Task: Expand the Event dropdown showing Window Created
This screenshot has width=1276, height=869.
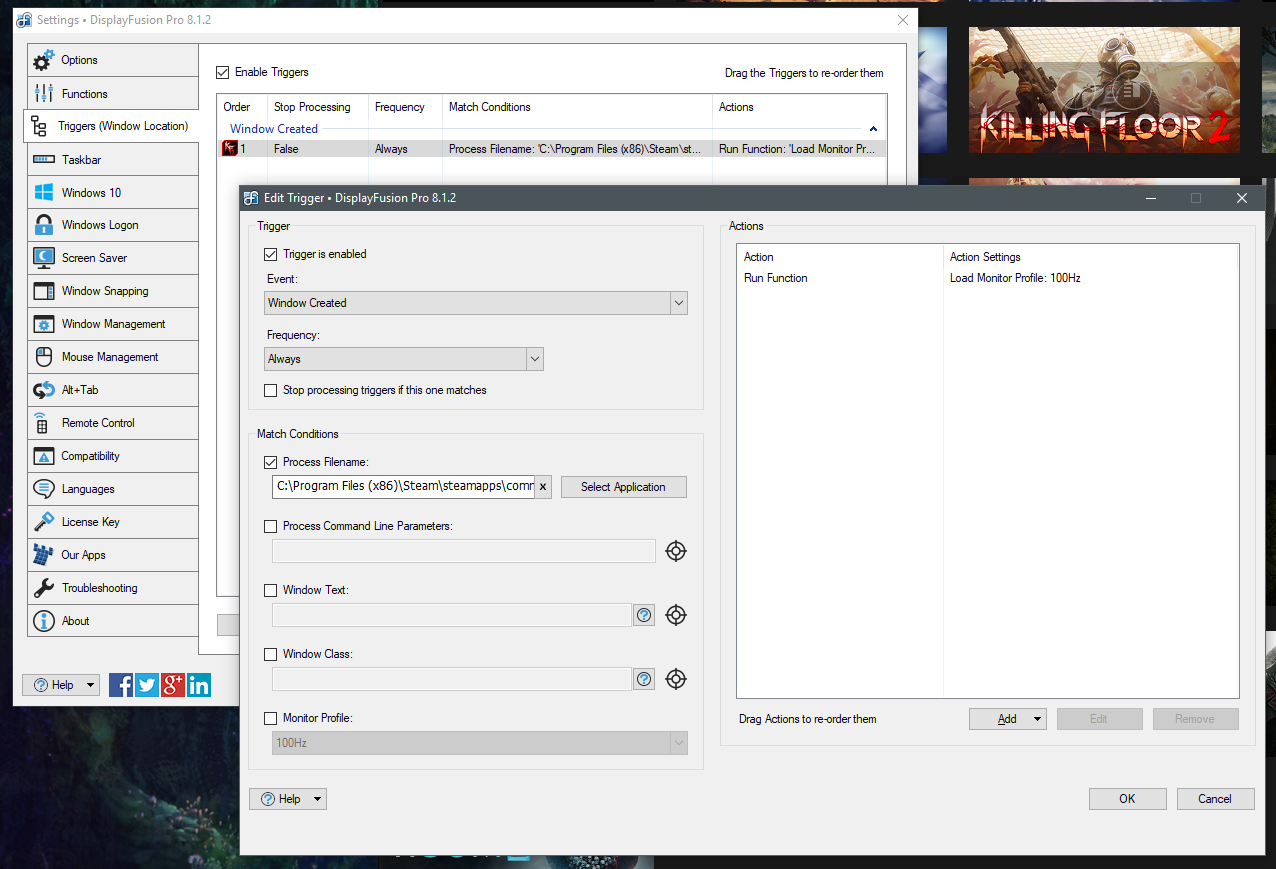Action: [x=476, y=303]
